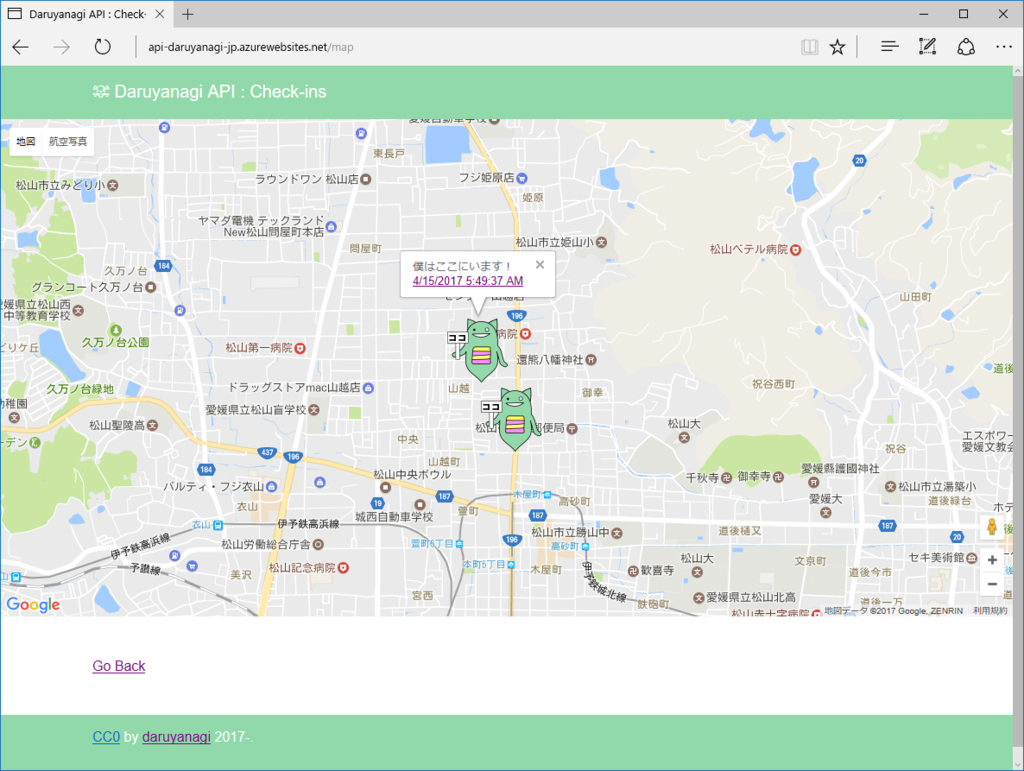Click the Google logo on map
This screenshot has height=771, width=1024.
point(33,605)
